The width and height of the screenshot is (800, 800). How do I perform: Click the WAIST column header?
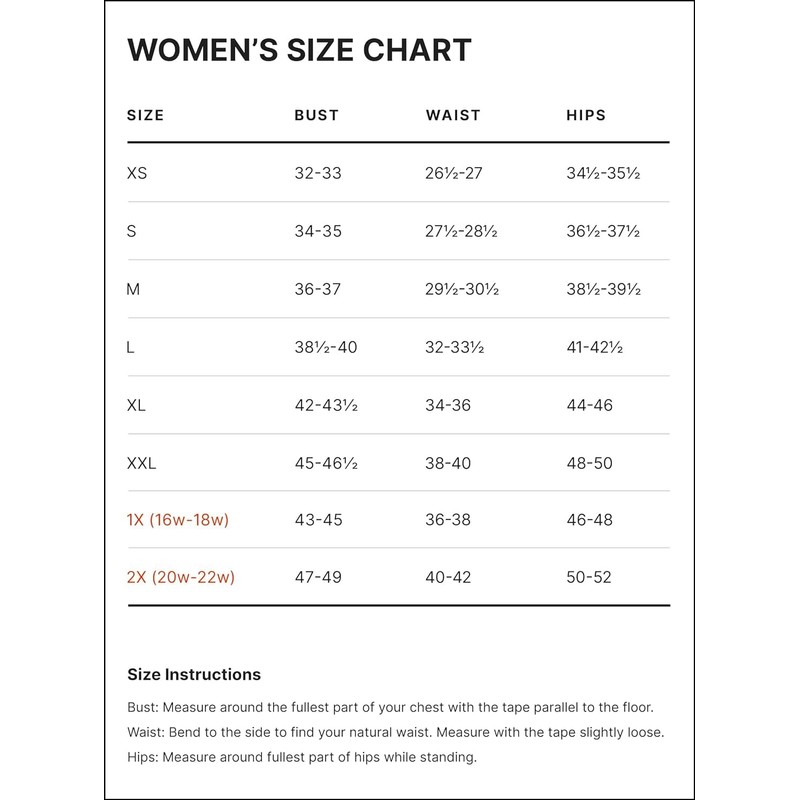click(453, 115)
